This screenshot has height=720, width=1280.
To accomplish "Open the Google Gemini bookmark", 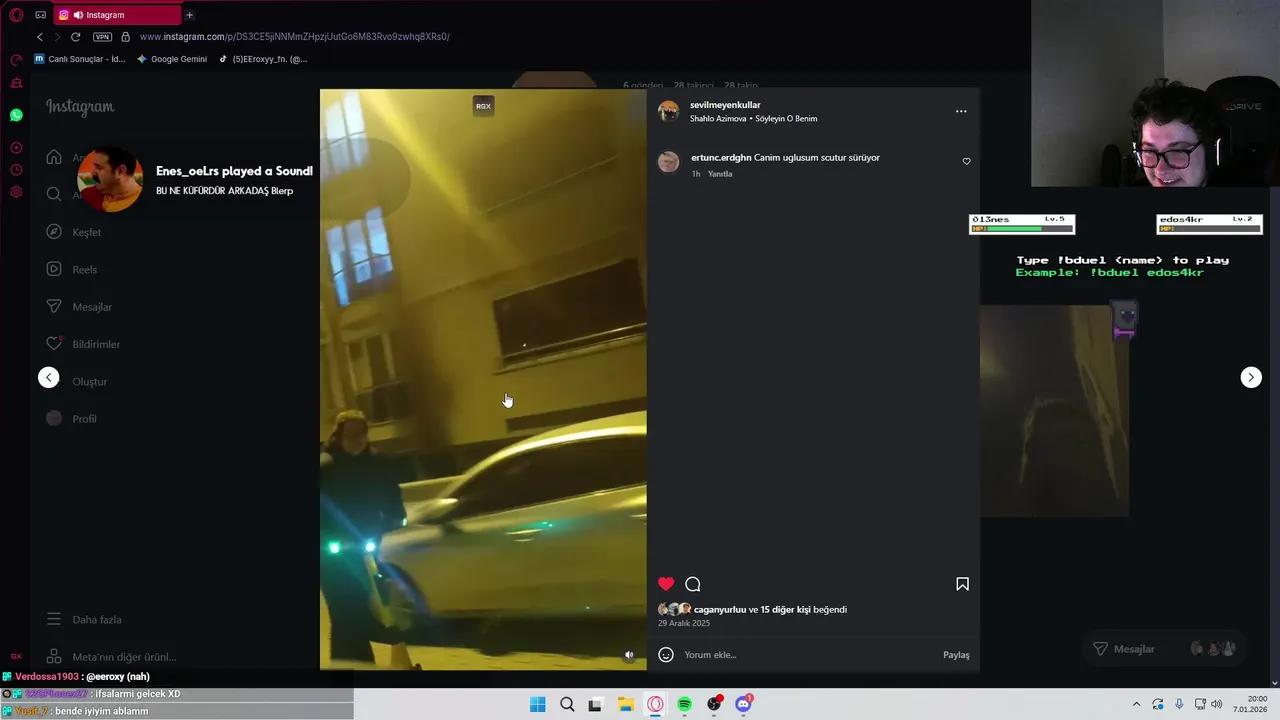I will point(172,59).
